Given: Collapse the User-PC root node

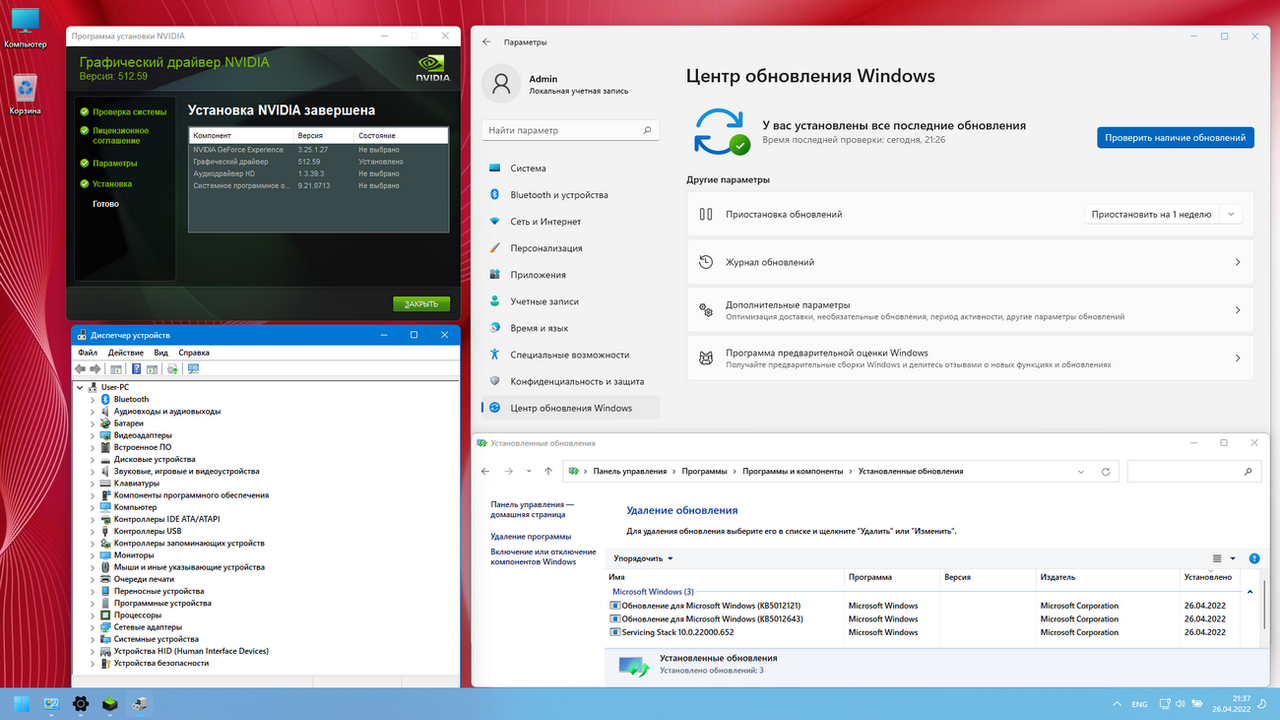Looking at the screenshot, I should (80, 387).
